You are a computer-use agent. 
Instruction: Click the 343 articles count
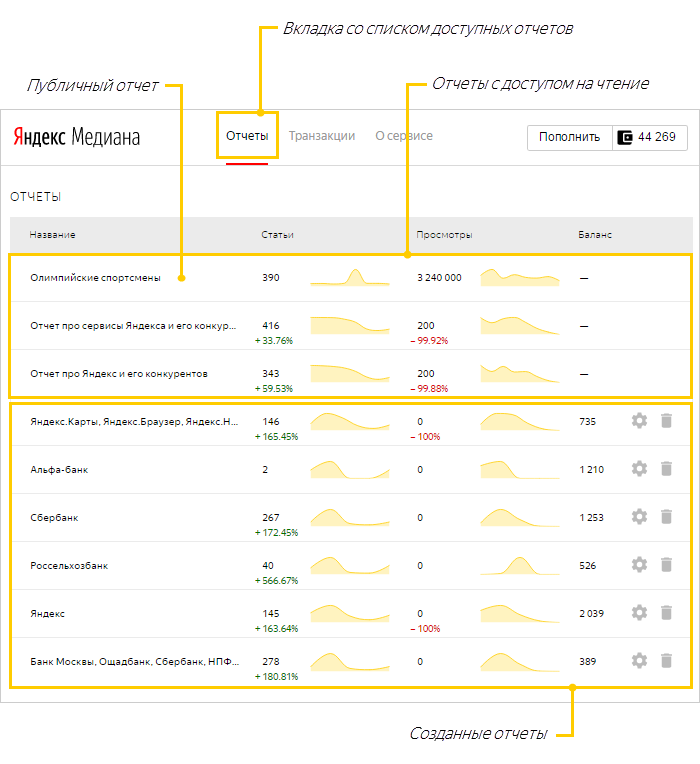(x=271, y=374)
